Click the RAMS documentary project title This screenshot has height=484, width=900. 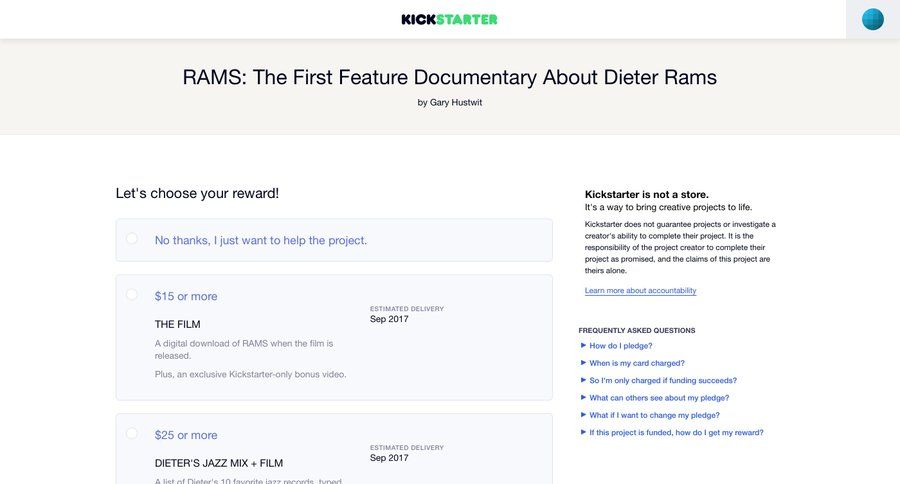tap(449, 77)
